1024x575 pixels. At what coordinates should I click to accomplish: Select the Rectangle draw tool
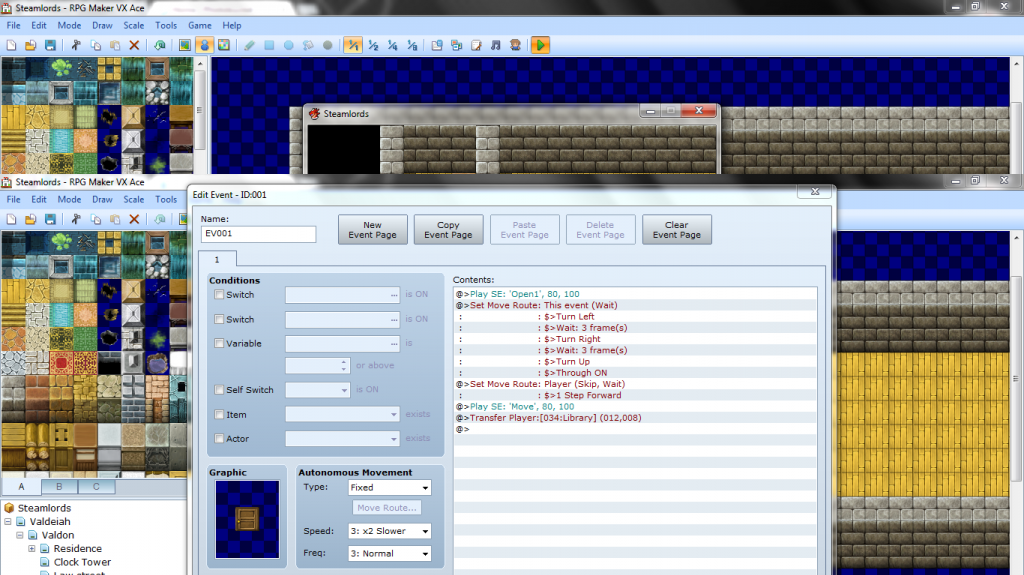269,45
